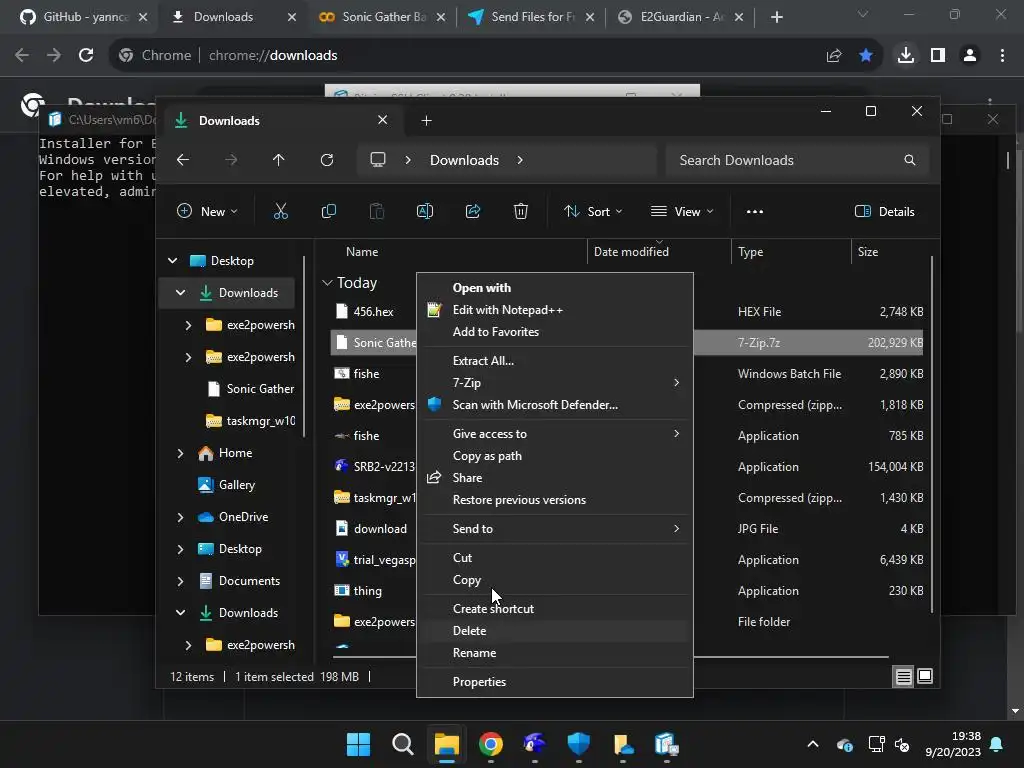Open the New item dropdown button
Screen dimensions: 1024x768
pos(207,211)
